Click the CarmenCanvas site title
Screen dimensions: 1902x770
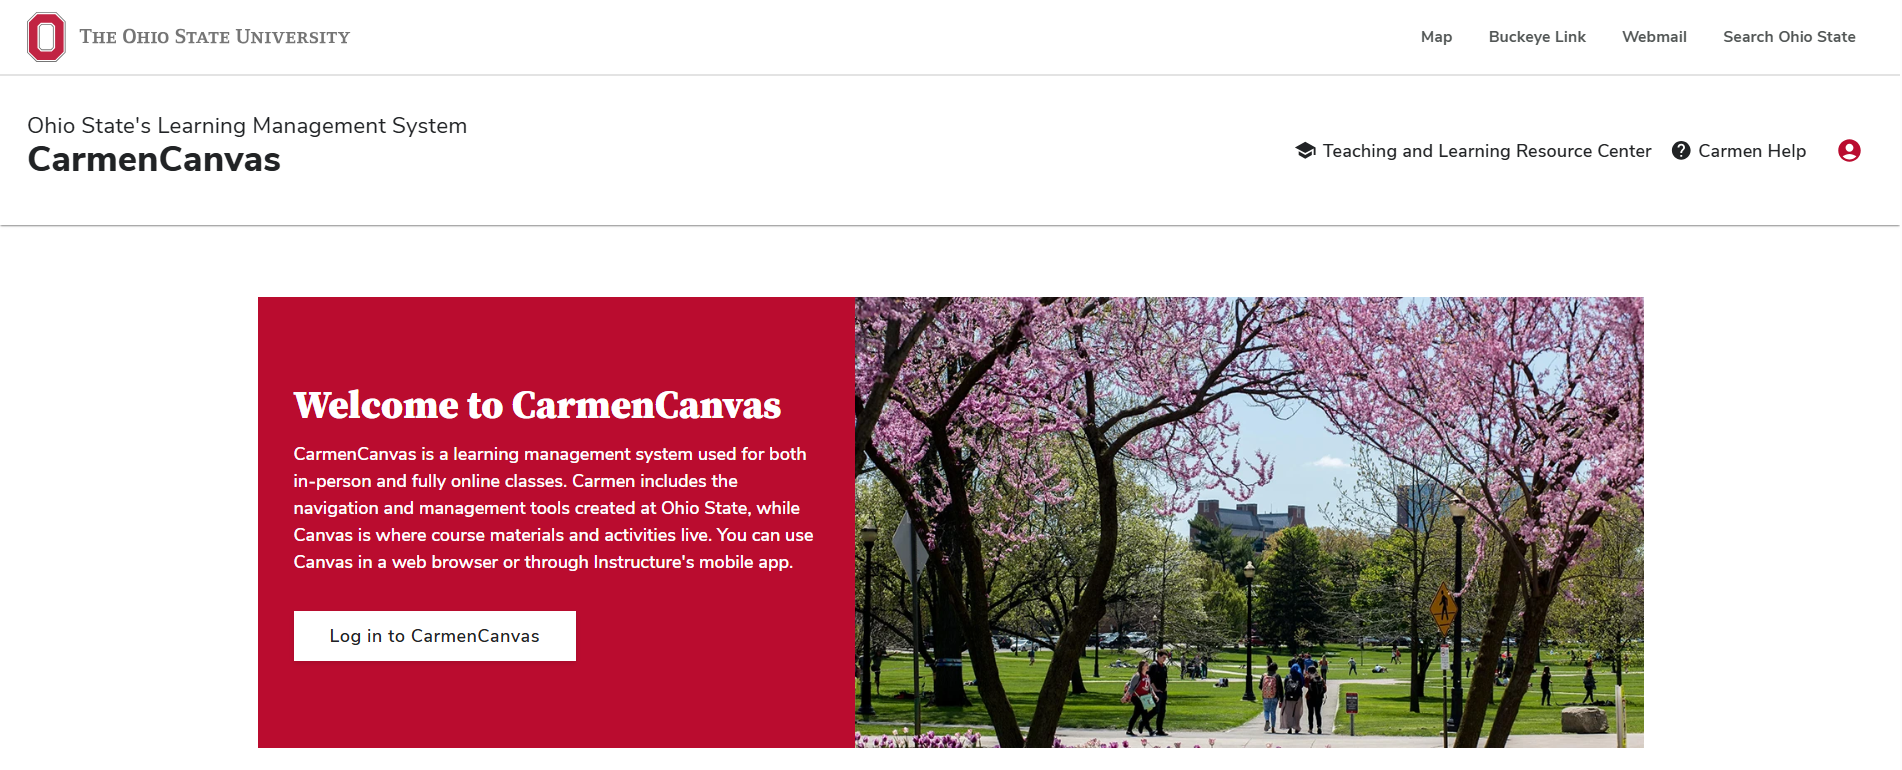pyautogui.click(x=154, y=160)
